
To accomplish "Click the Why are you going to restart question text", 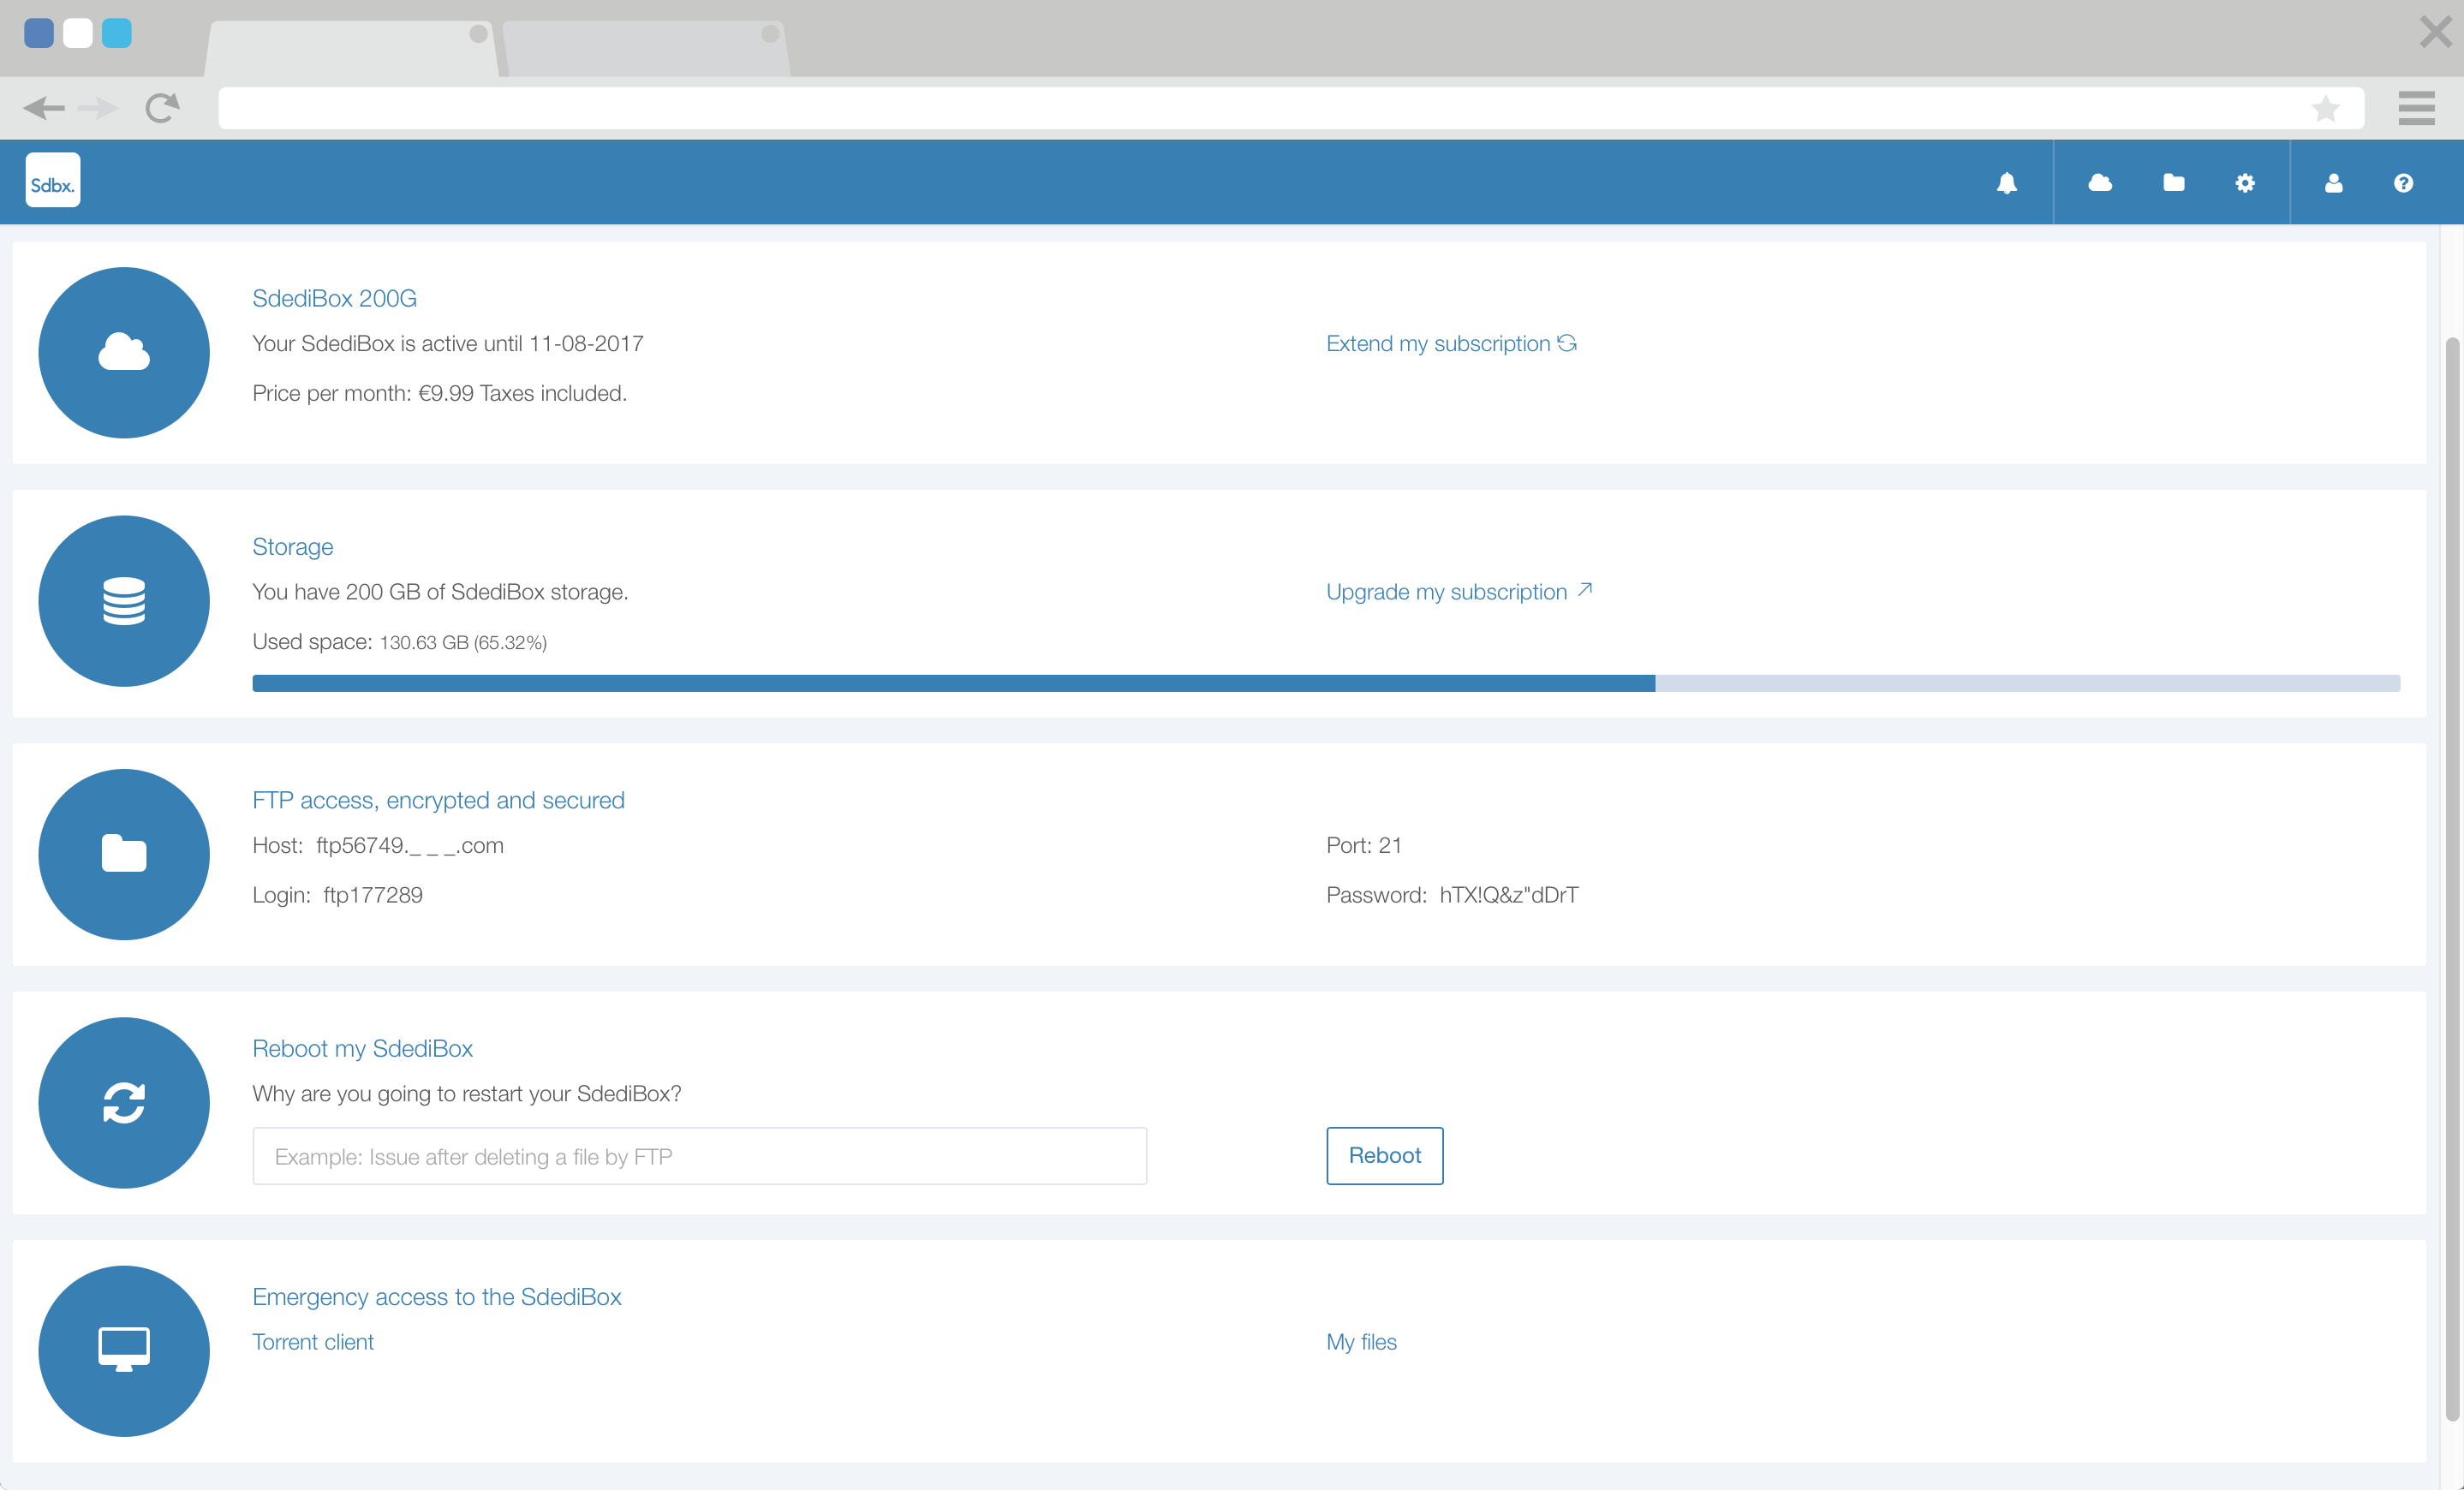I will click(466, 1094).
